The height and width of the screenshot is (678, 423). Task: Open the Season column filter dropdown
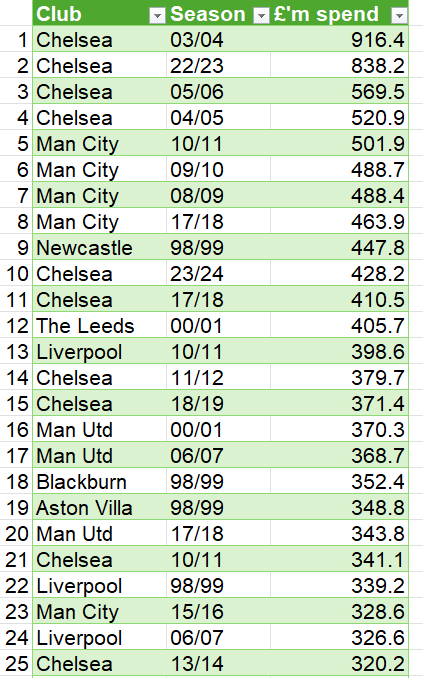pos(261,16)
